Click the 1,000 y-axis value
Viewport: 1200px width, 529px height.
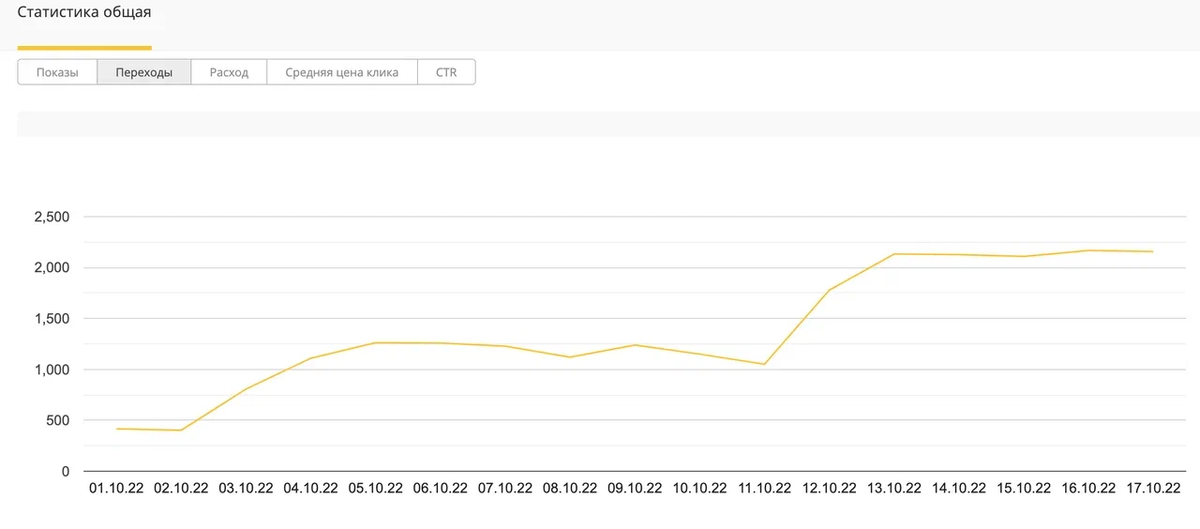click(52, 370)
